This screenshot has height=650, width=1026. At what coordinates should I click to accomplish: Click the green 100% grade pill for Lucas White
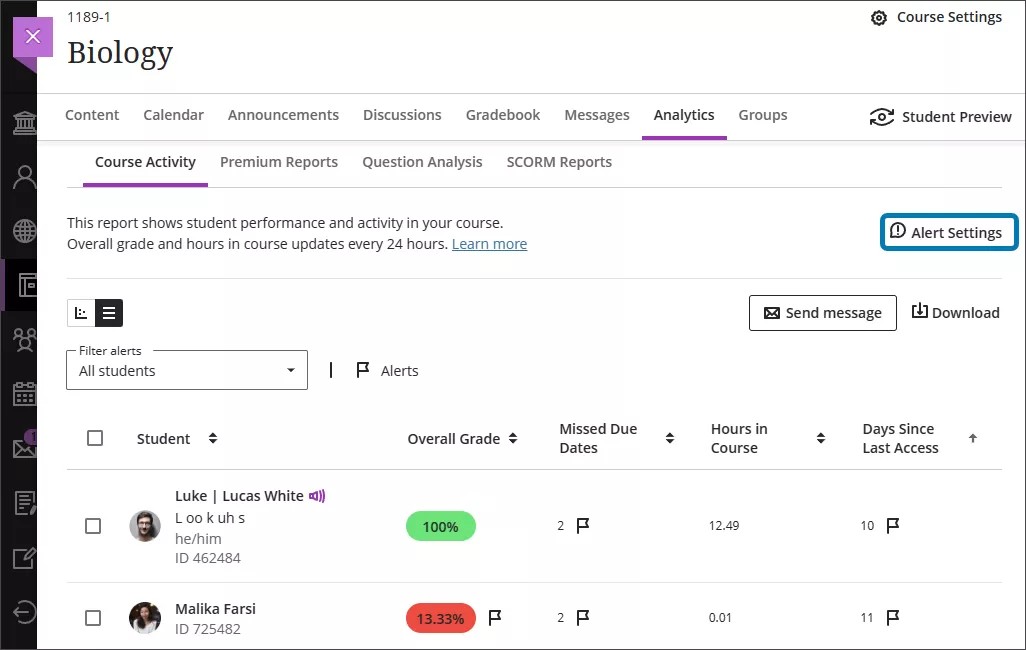[x=440, y=525]
